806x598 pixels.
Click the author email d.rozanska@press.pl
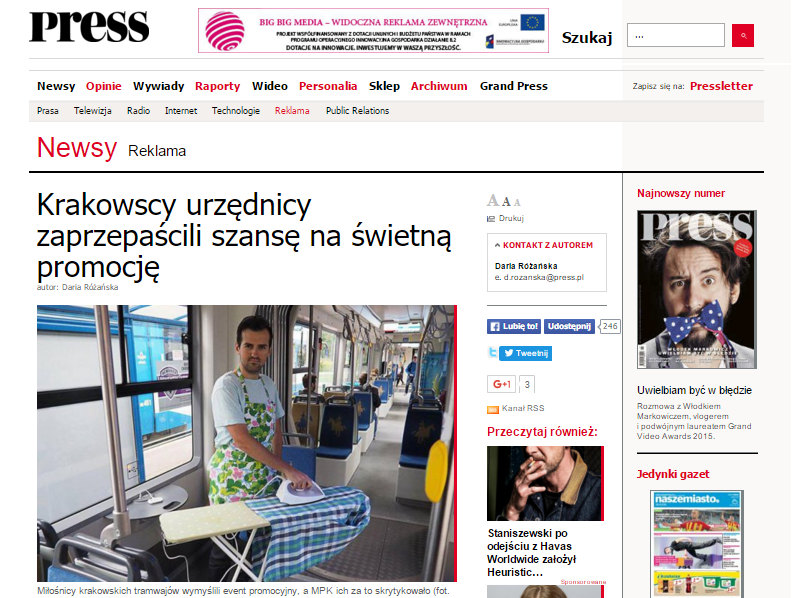(x=543, y=277)
